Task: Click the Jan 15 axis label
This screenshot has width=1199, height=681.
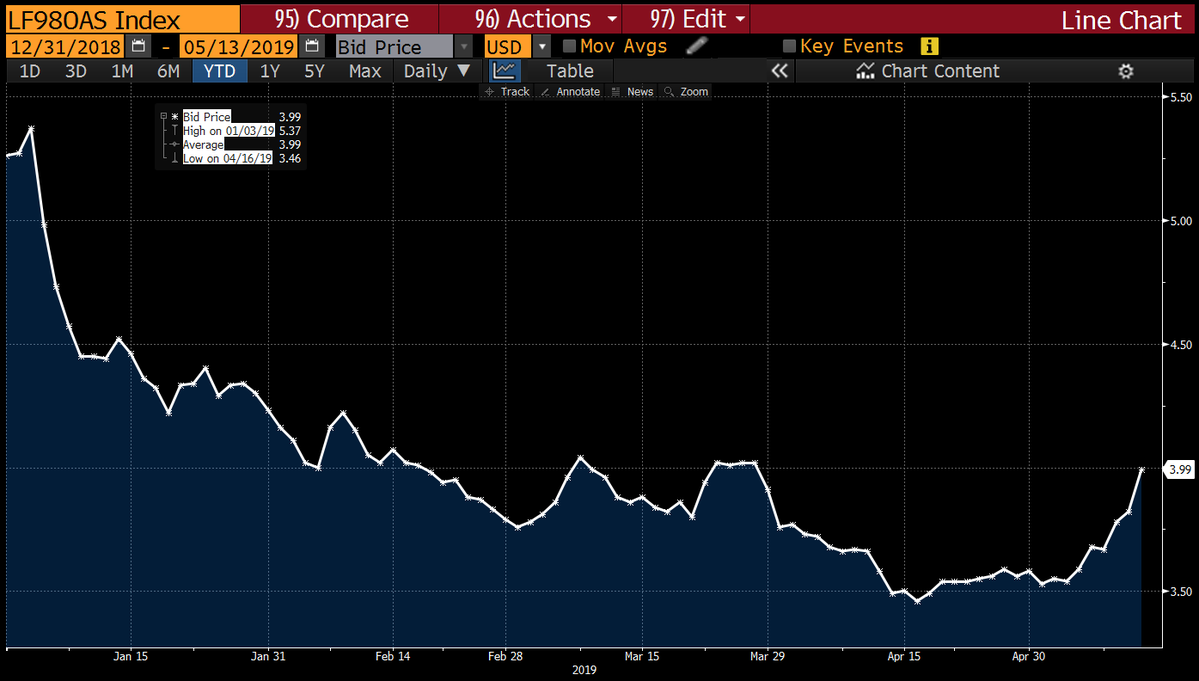Action: pos(131,656)
